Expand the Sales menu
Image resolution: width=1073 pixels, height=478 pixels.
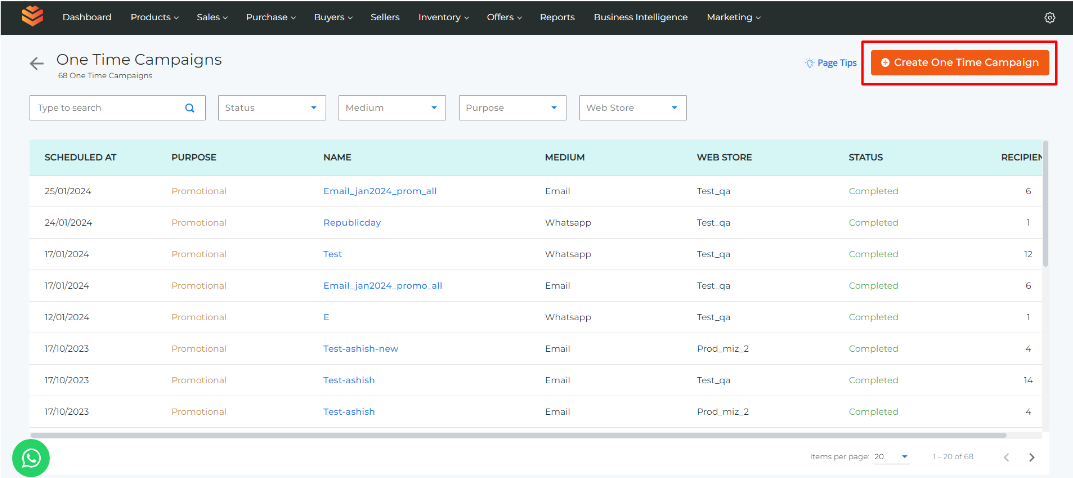[212, 17]
